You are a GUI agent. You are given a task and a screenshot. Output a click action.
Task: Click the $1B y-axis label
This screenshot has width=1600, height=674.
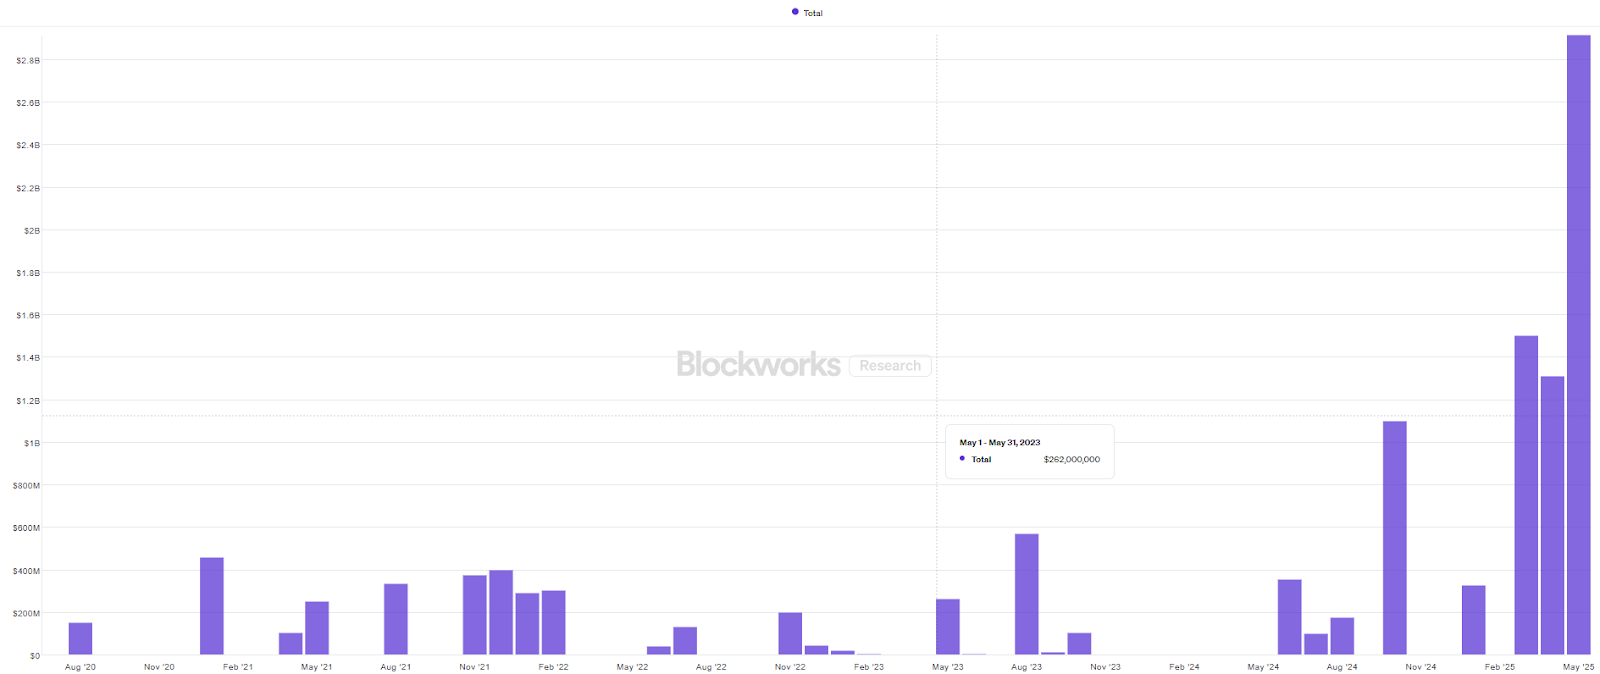[x=32, y=443]
